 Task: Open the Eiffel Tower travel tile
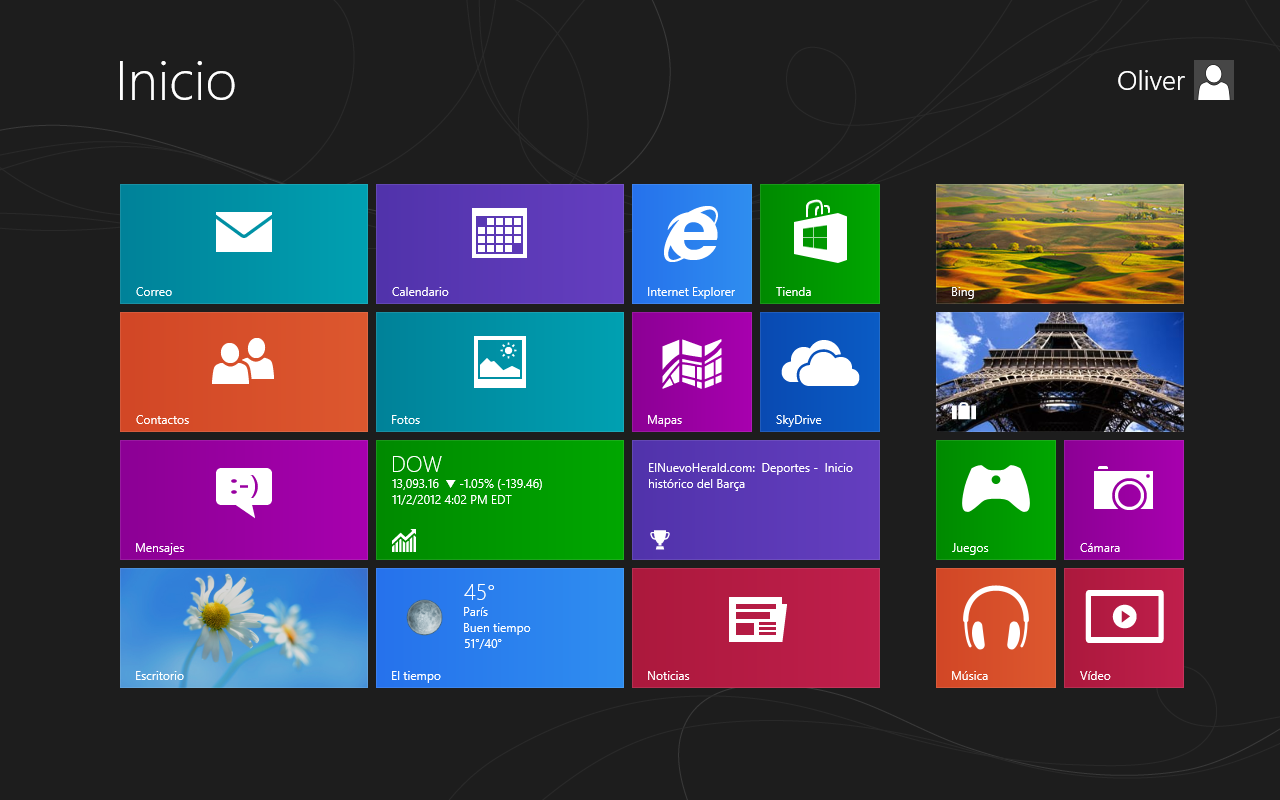1060,372
